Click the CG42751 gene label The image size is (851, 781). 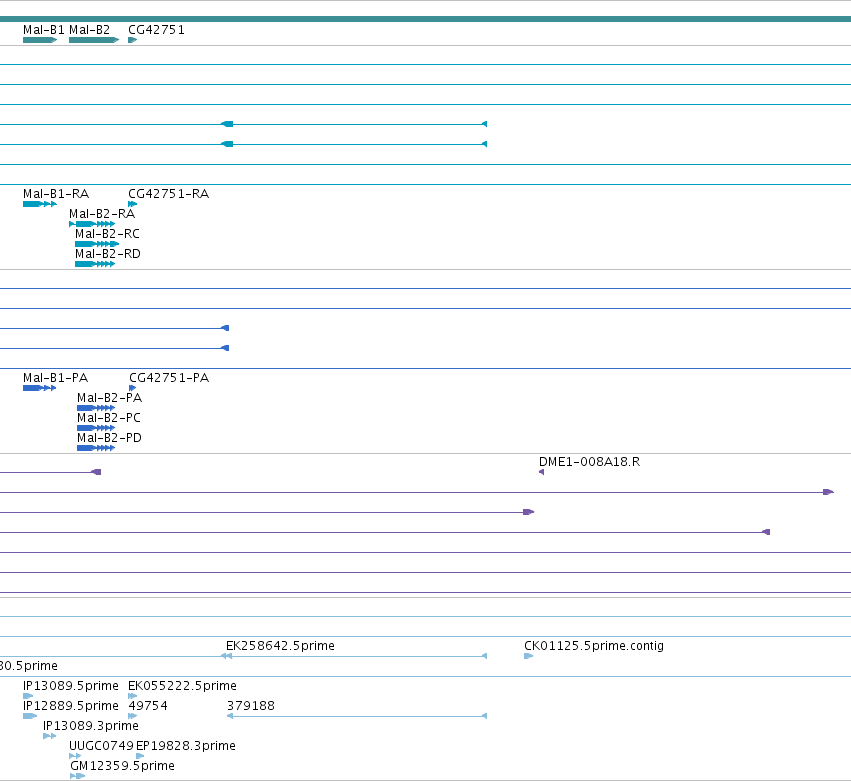[156, 30]
